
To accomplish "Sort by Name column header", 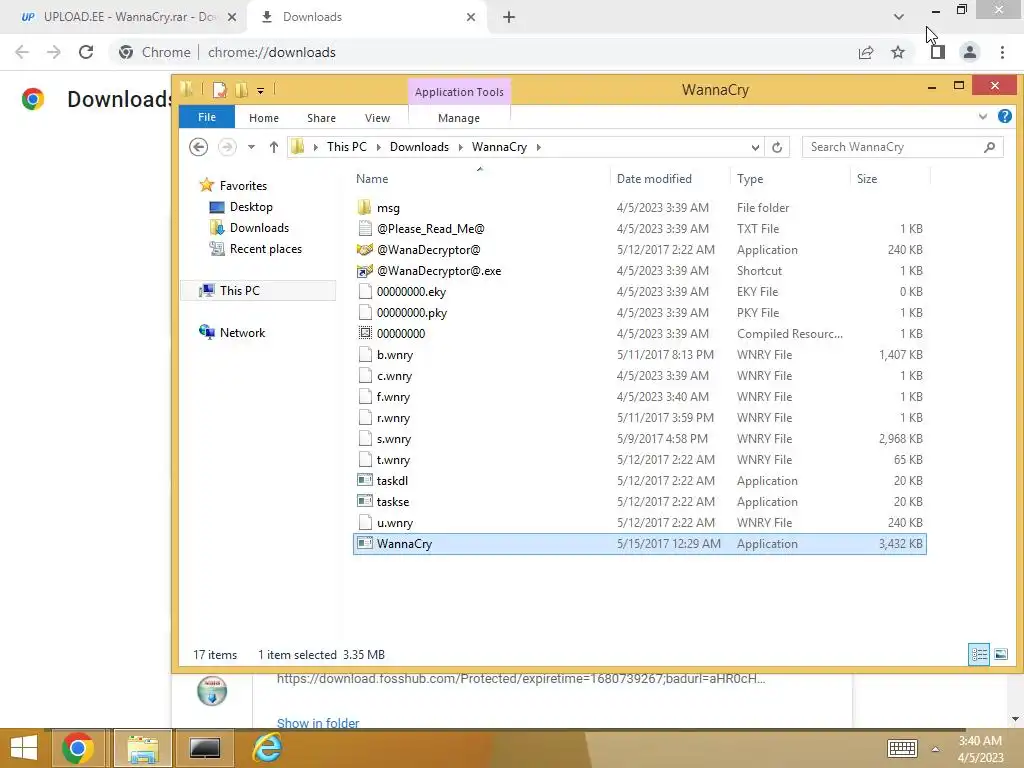I will coord(480,178).
